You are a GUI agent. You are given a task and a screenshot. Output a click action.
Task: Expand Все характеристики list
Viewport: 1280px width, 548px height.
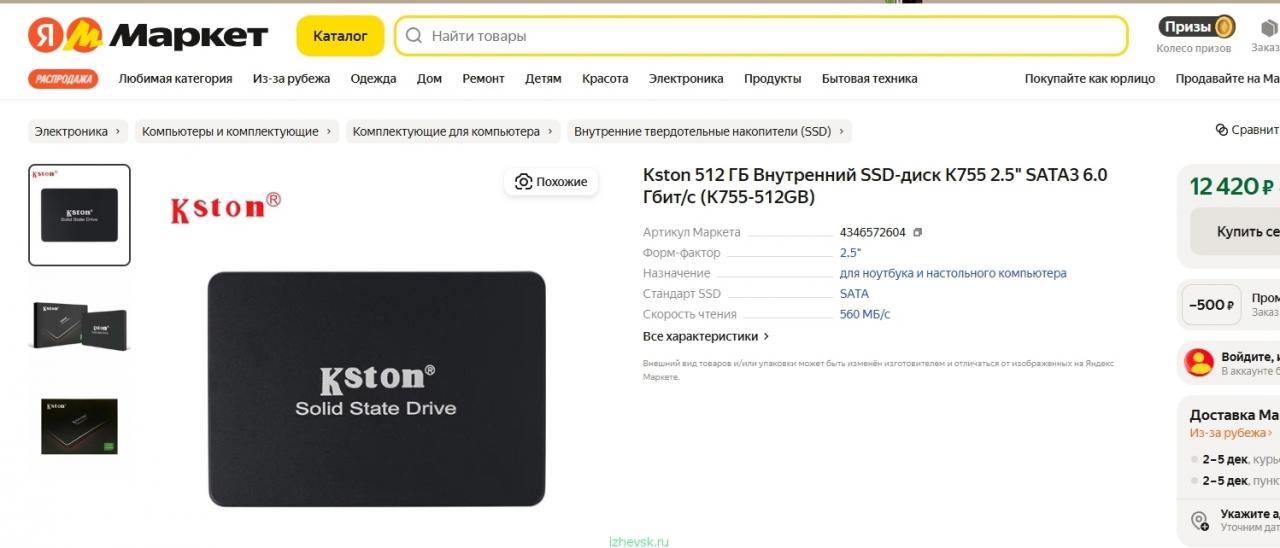click(706, 336)
